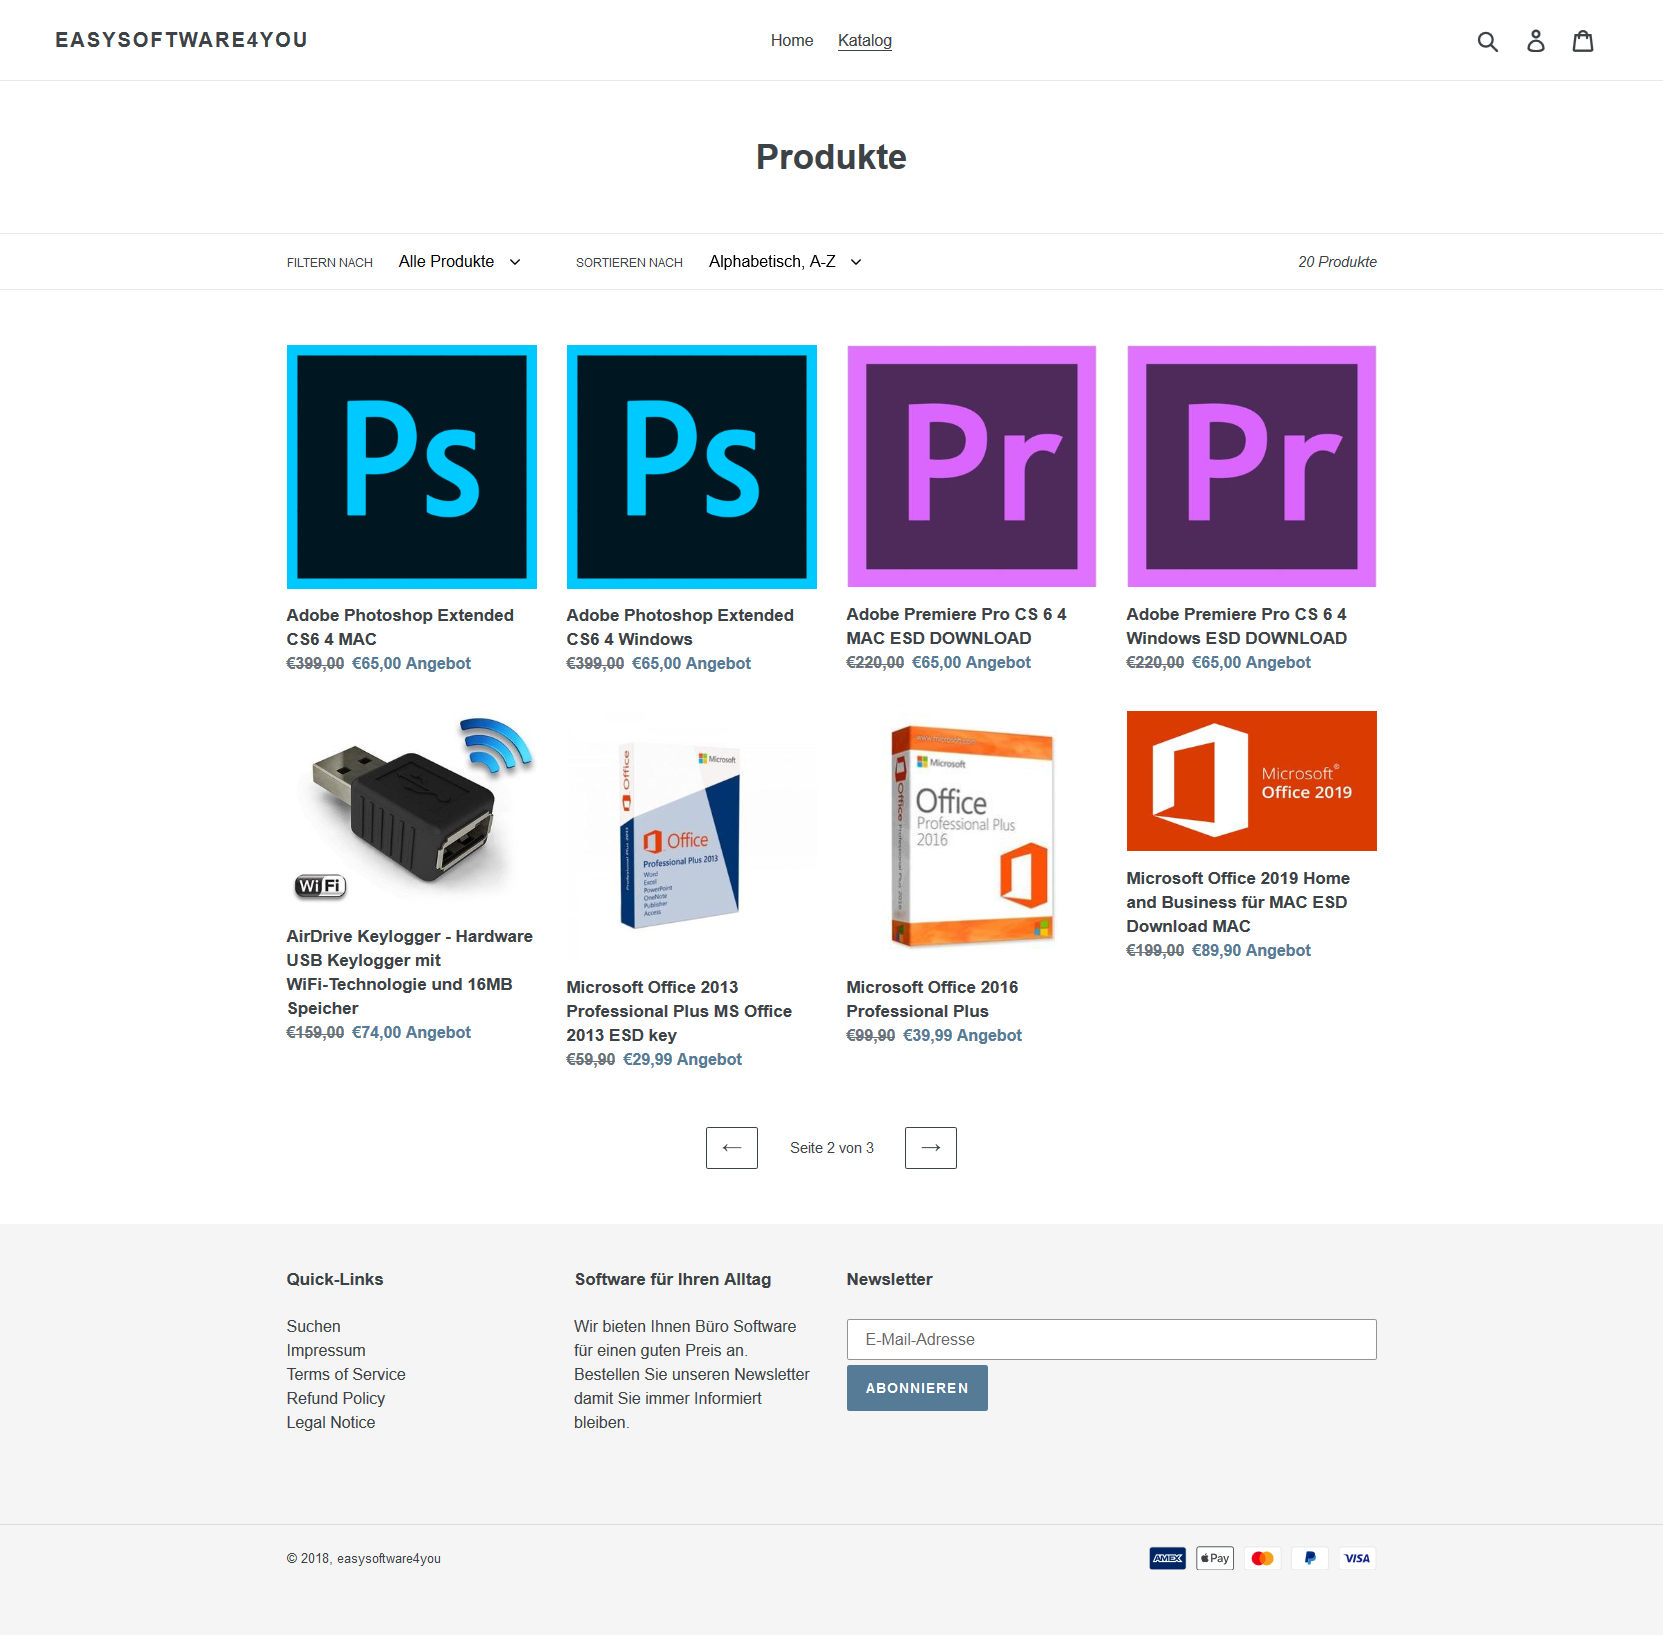Screen dimensions: 1663x1635
Task: Open the account login icon
Action: coord(1535,41)
